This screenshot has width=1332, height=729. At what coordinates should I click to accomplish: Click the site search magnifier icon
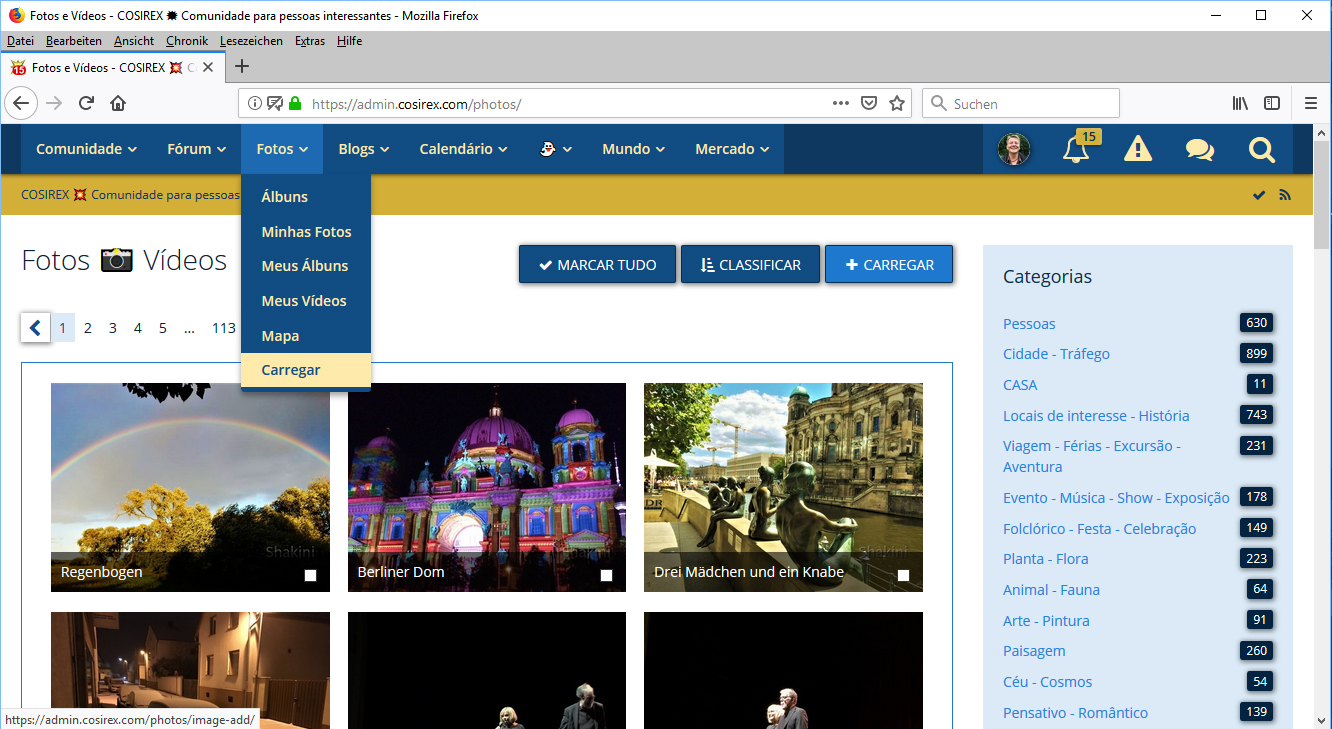[x=1261, y=150]
